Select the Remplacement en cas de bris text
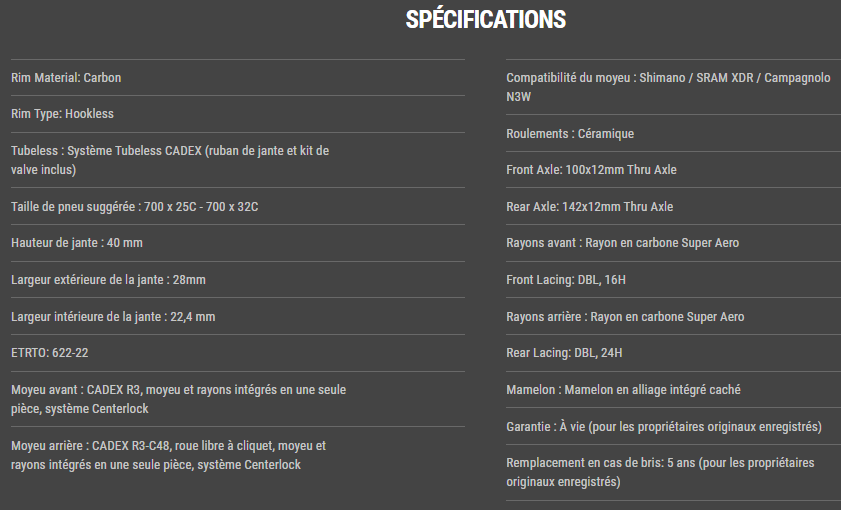Screen dimensions: 841x510 660,472
